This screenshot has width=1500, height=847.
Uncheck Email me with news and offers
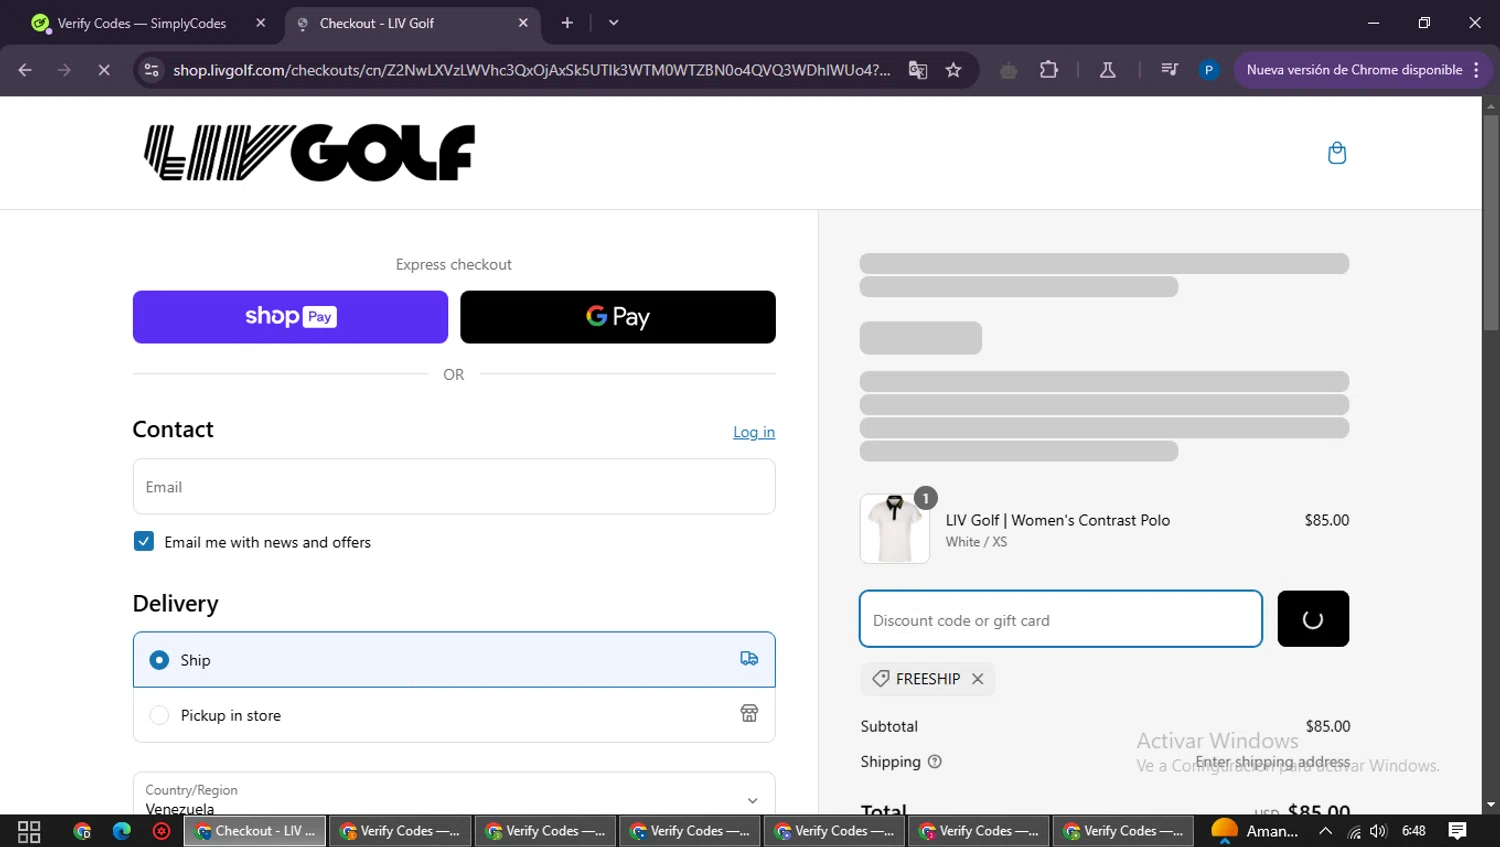pos(144,541)
